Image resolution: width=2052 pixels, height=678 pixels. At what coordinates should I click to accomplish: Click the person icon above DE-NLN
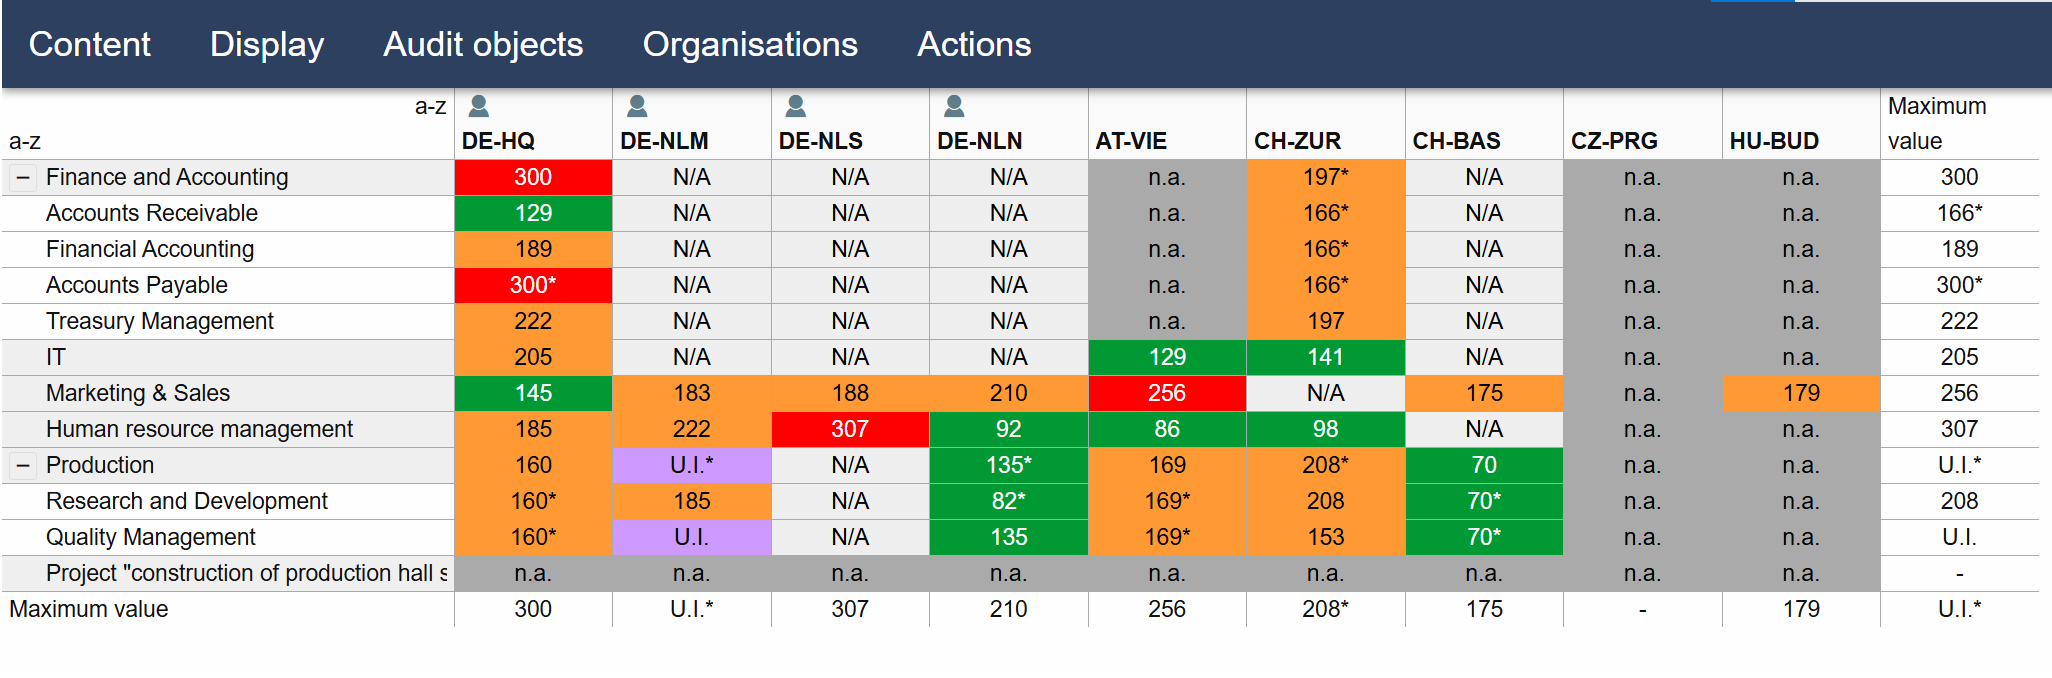pyautogui.click(x=954, y=106)
